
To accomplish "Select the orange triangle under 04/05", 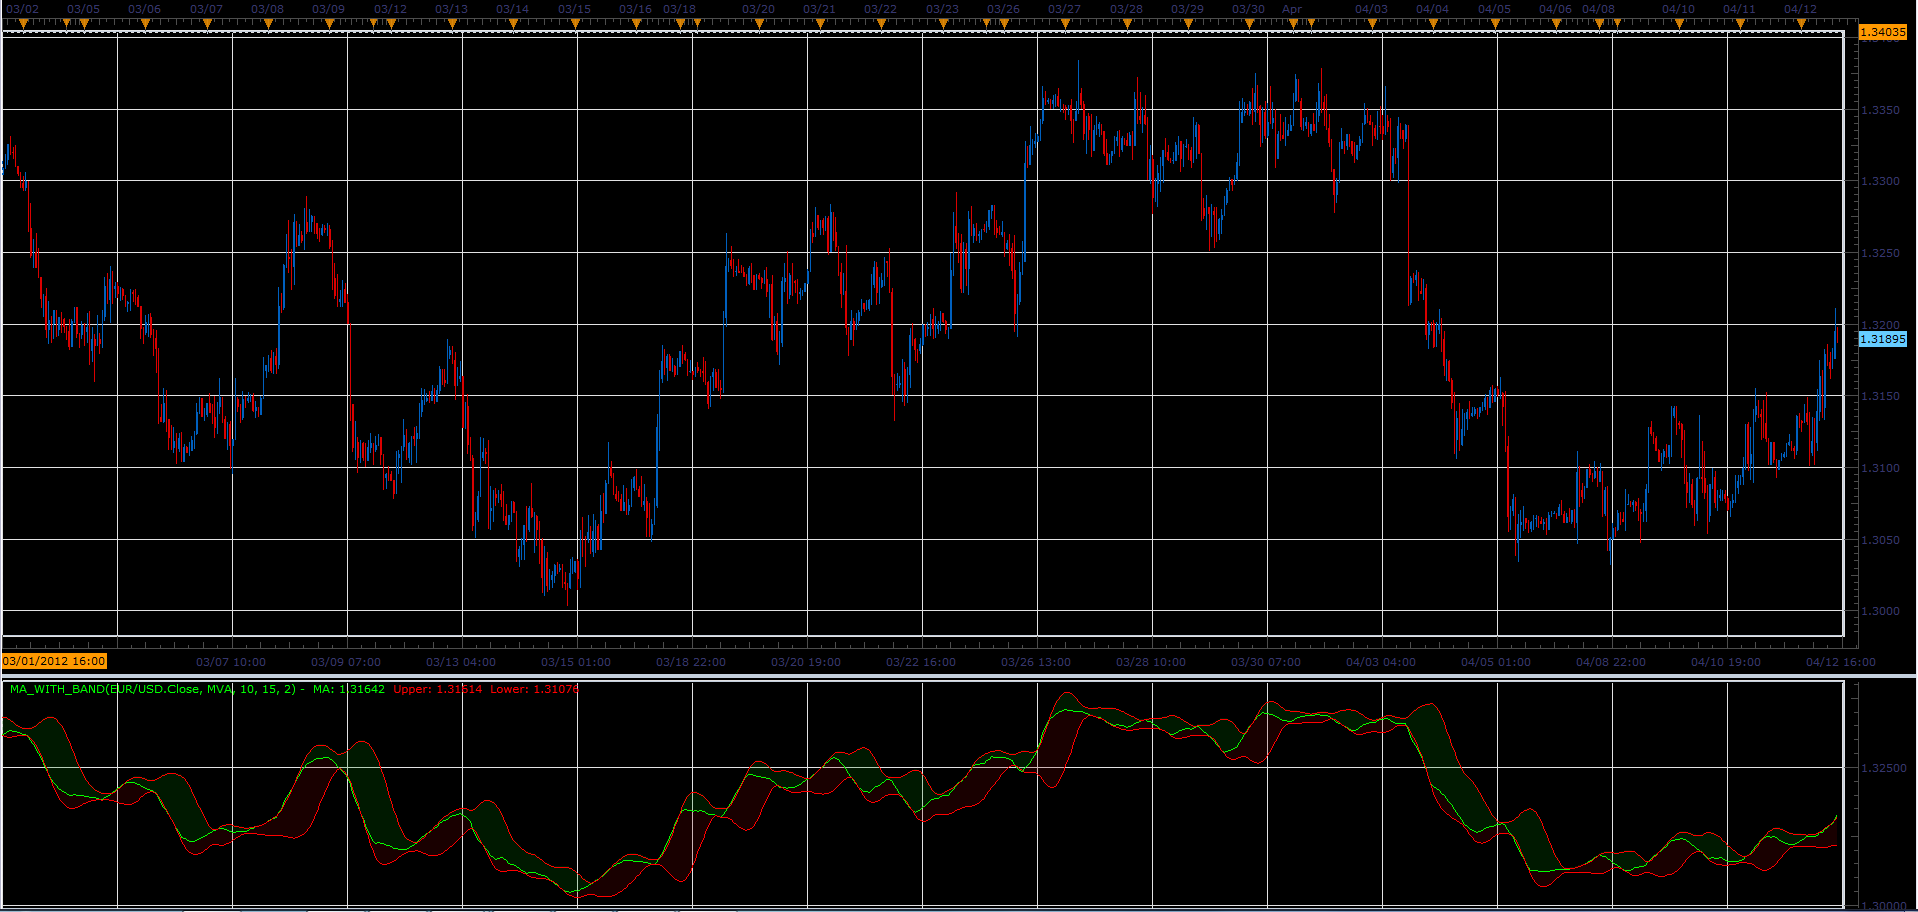I will pos(1495,24).
